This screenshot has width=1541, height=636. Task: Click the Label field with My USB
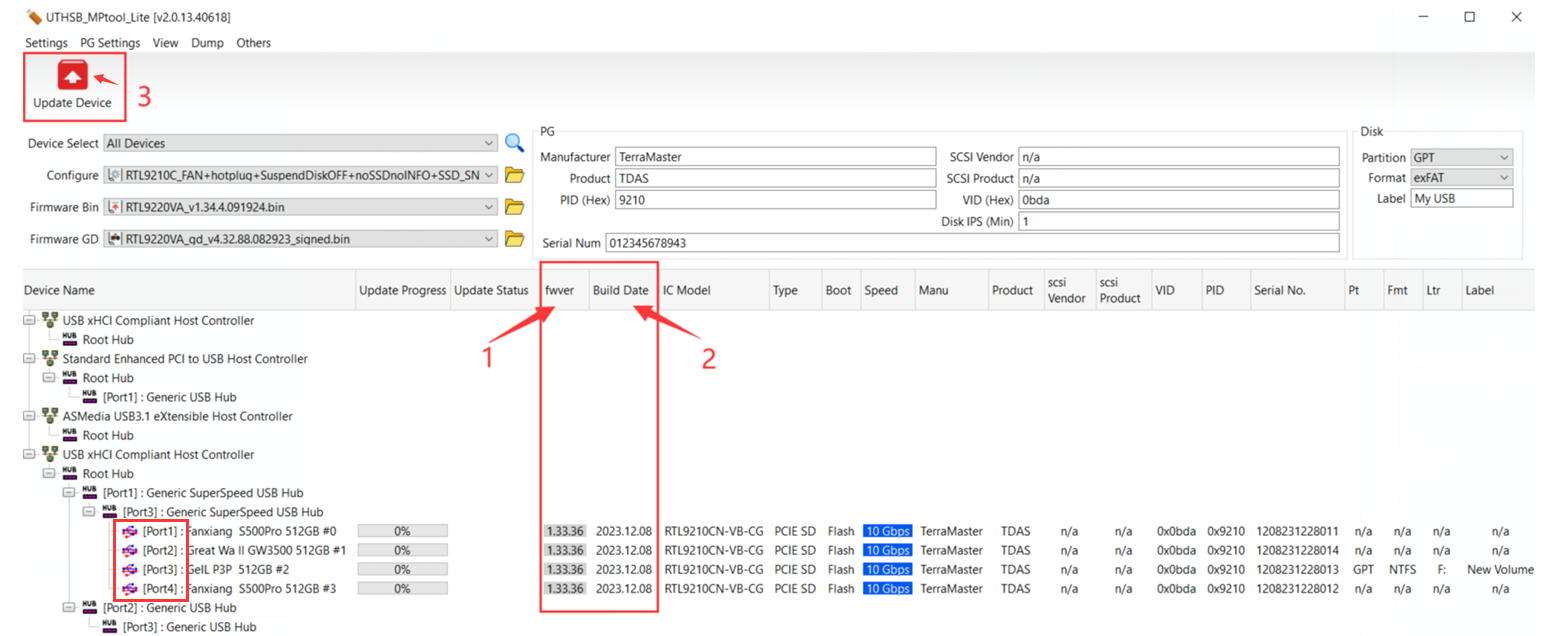[x=1461, y=198]
